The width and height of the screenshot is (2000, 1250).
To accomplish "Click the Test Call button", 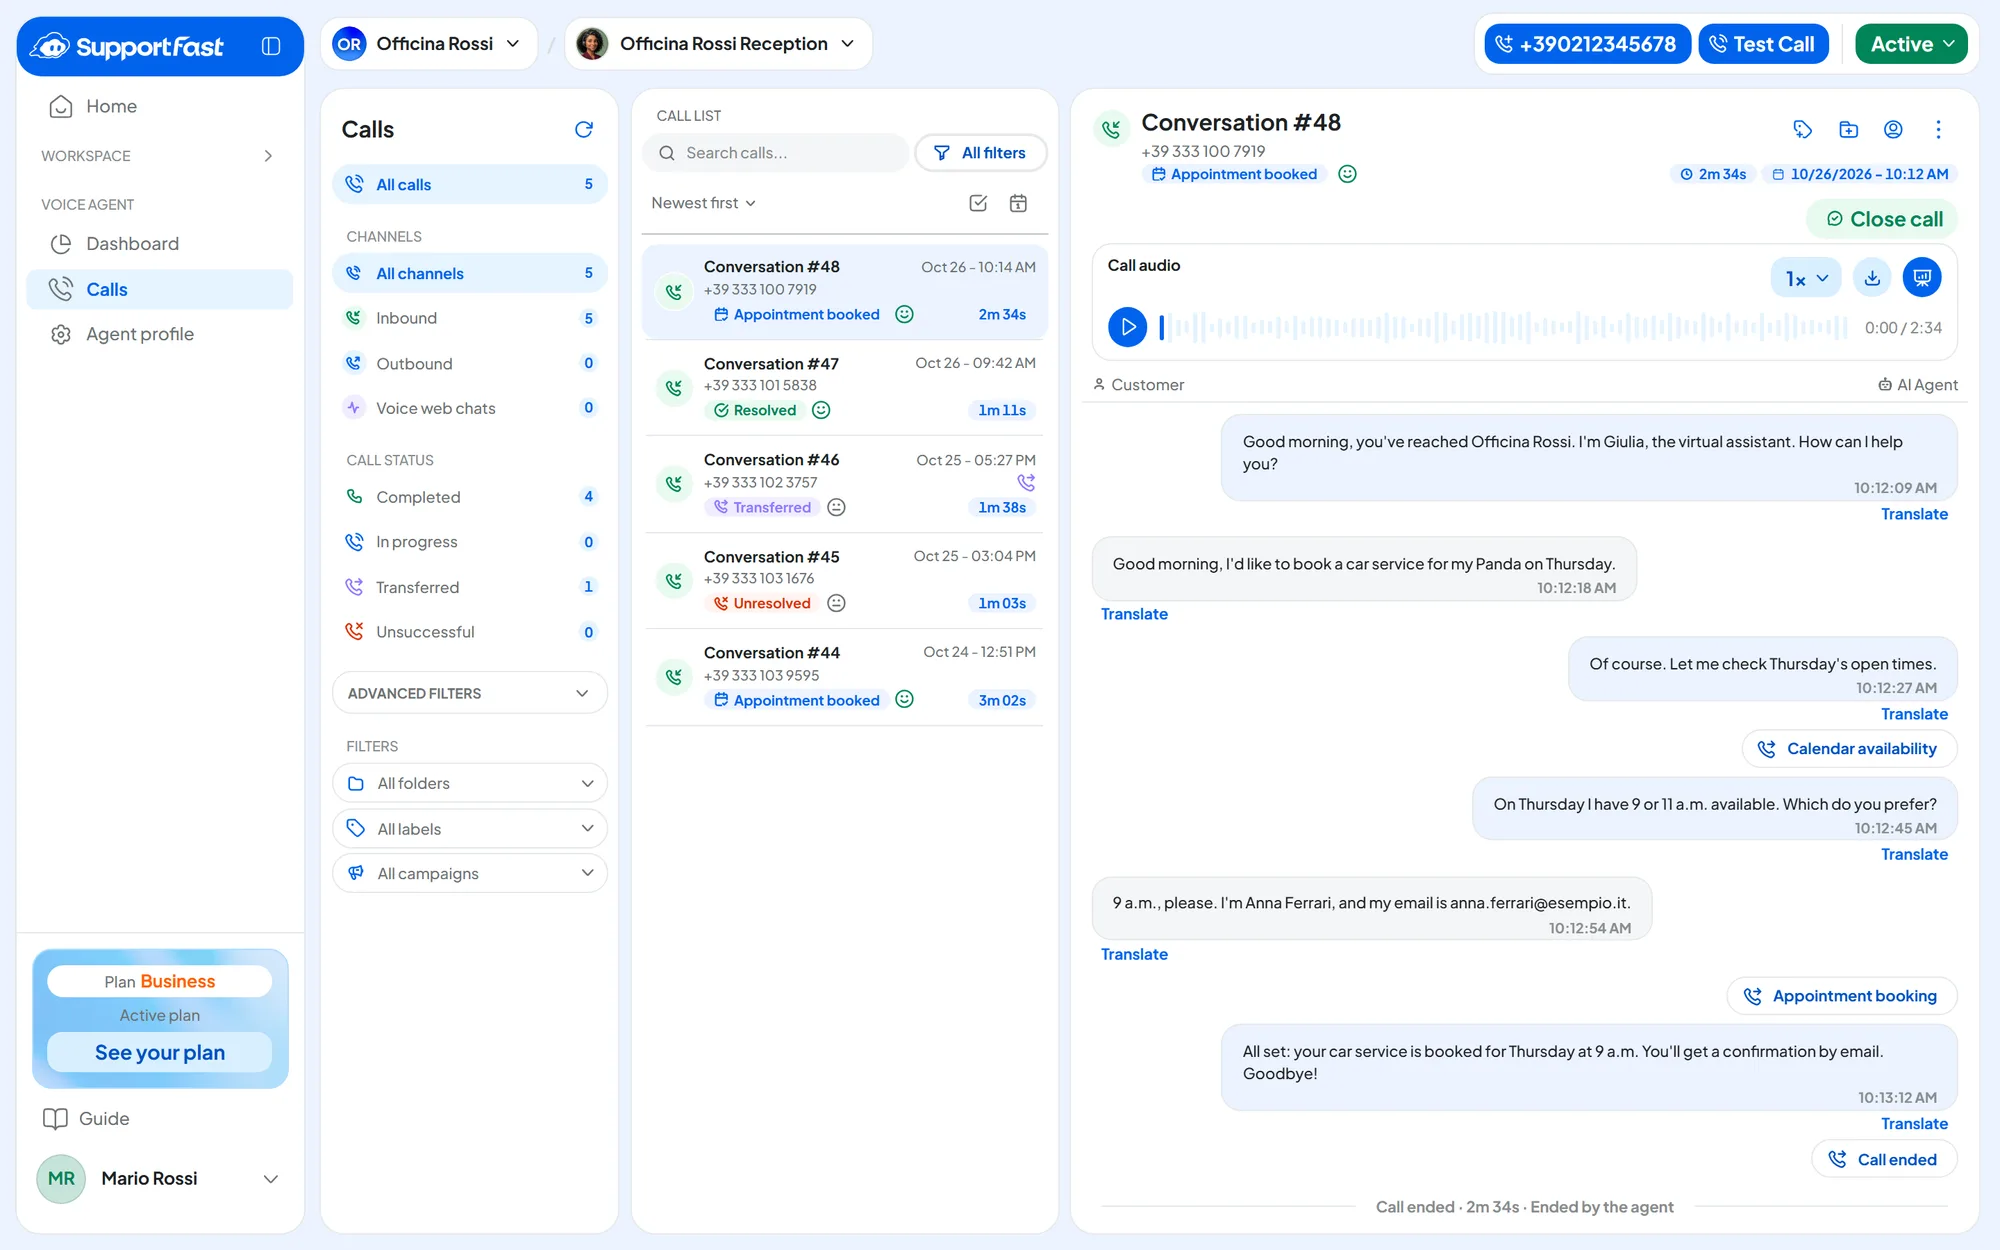I will pos(1763,44).
